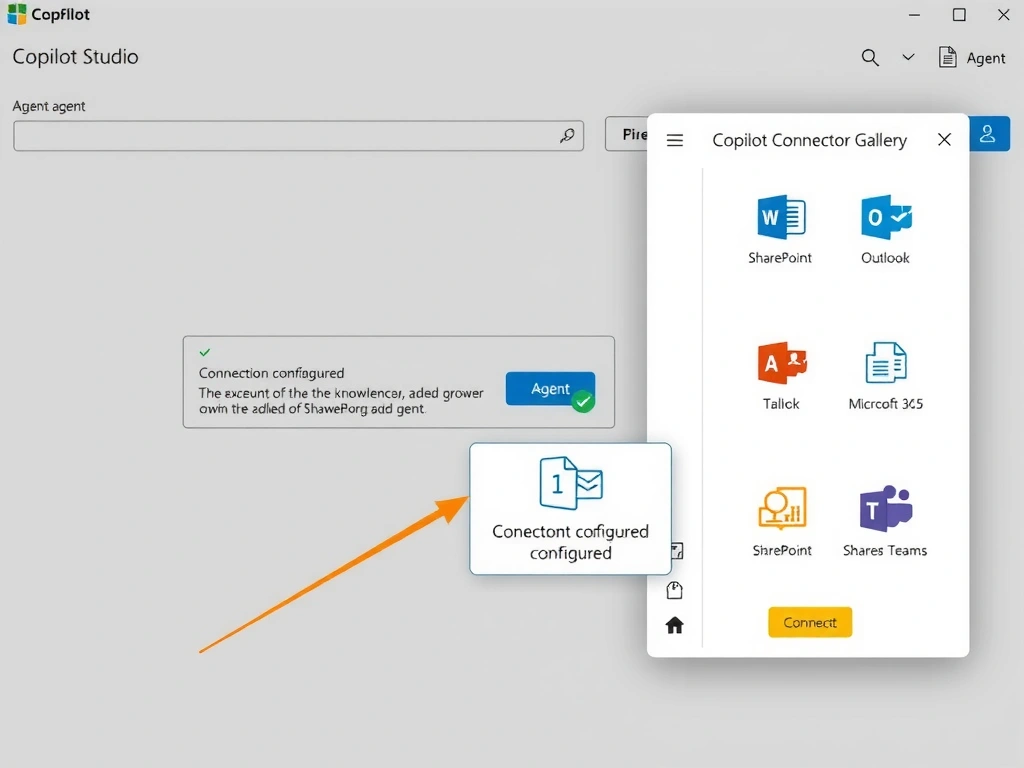Click the green checkmark in Connection configured card
Viewport: 1024px width, 768px height.
205,352
